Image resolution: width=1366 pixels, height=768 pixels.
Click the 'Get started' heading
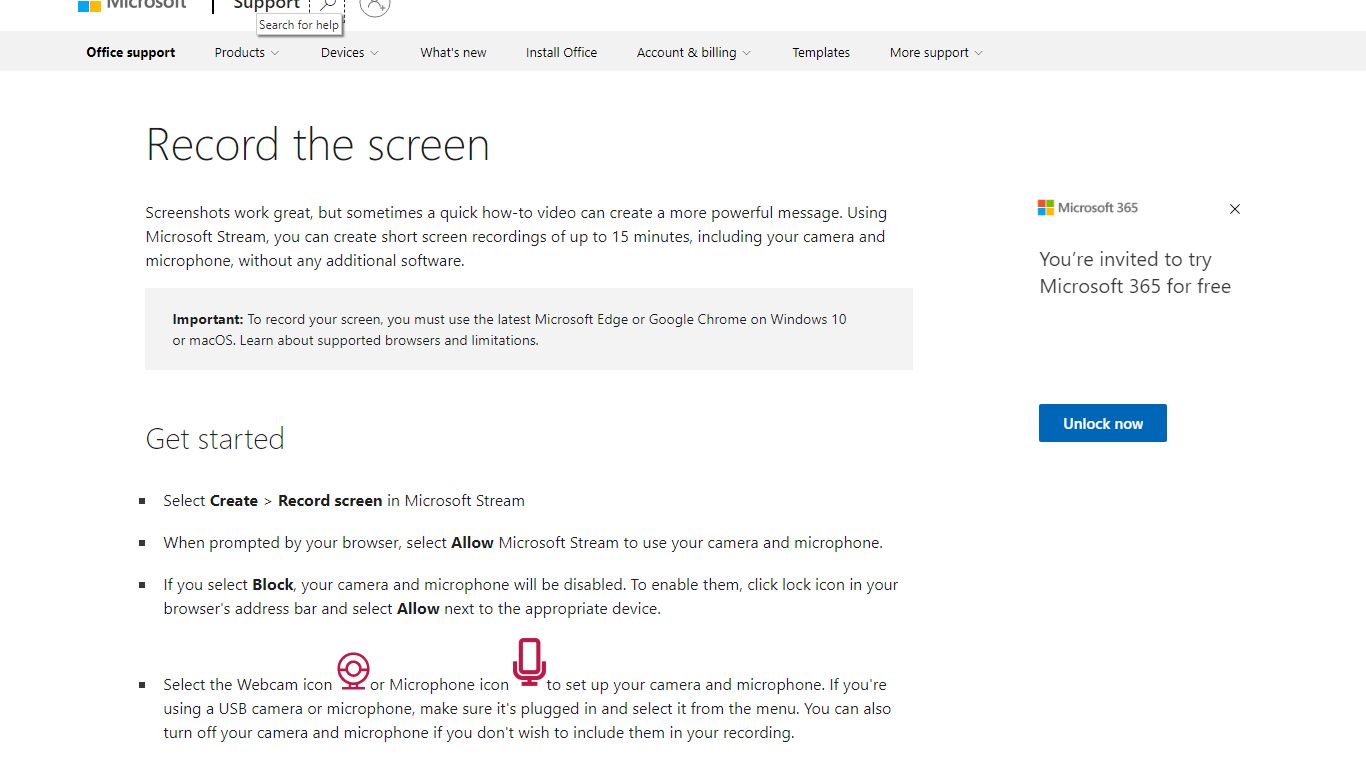tap(215, 439)
